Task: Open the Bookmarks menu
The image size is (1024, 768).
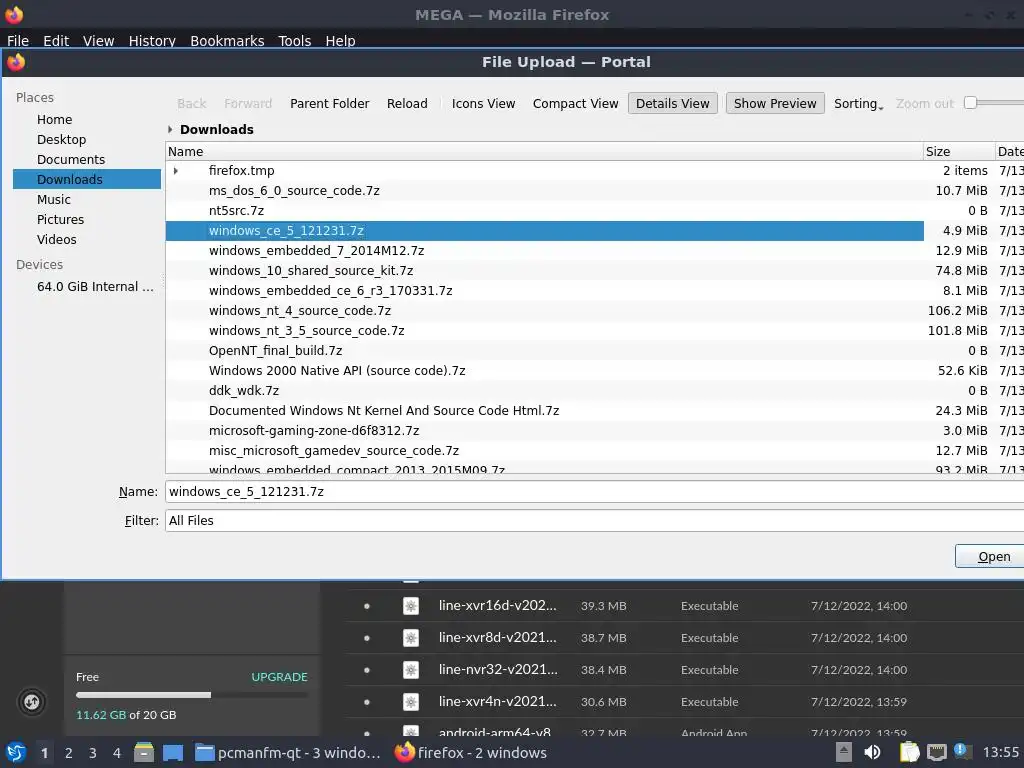Action: click(x=227, y=40)
